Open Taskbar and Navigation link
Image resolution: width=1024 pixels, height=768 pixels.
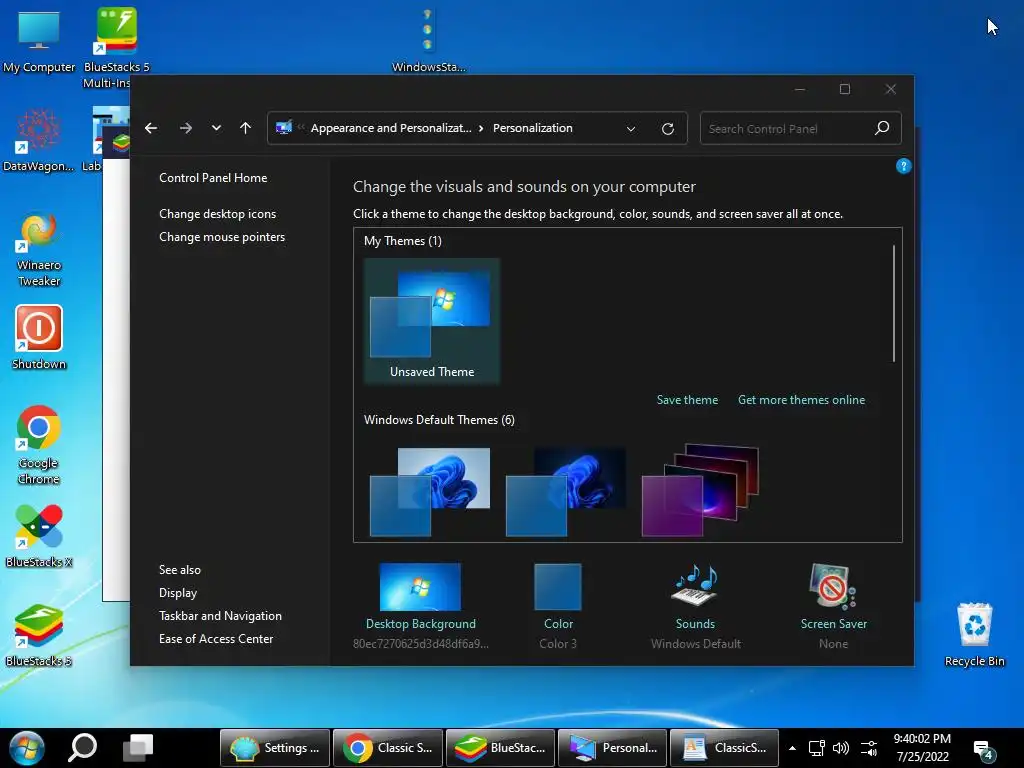220,615
